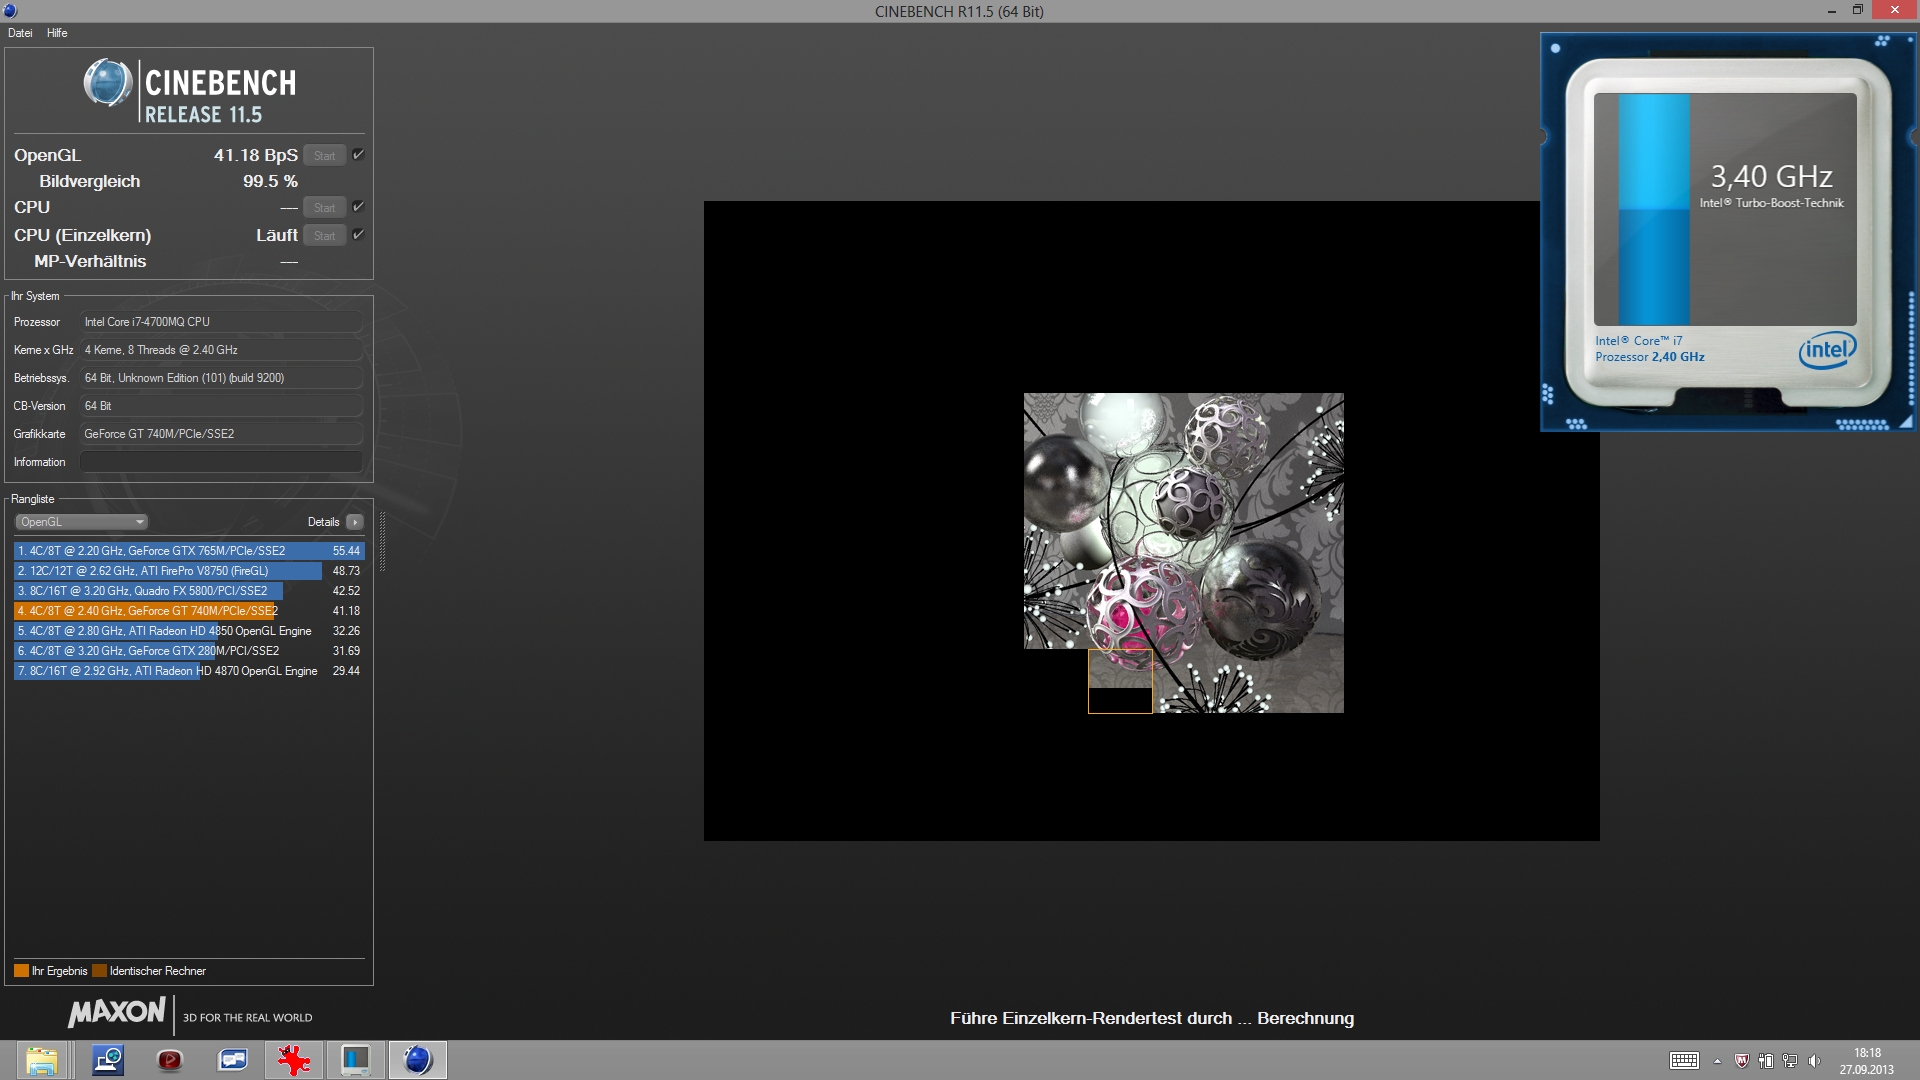Click the Cinebench globe logo icon

click(x=107, y=83)
